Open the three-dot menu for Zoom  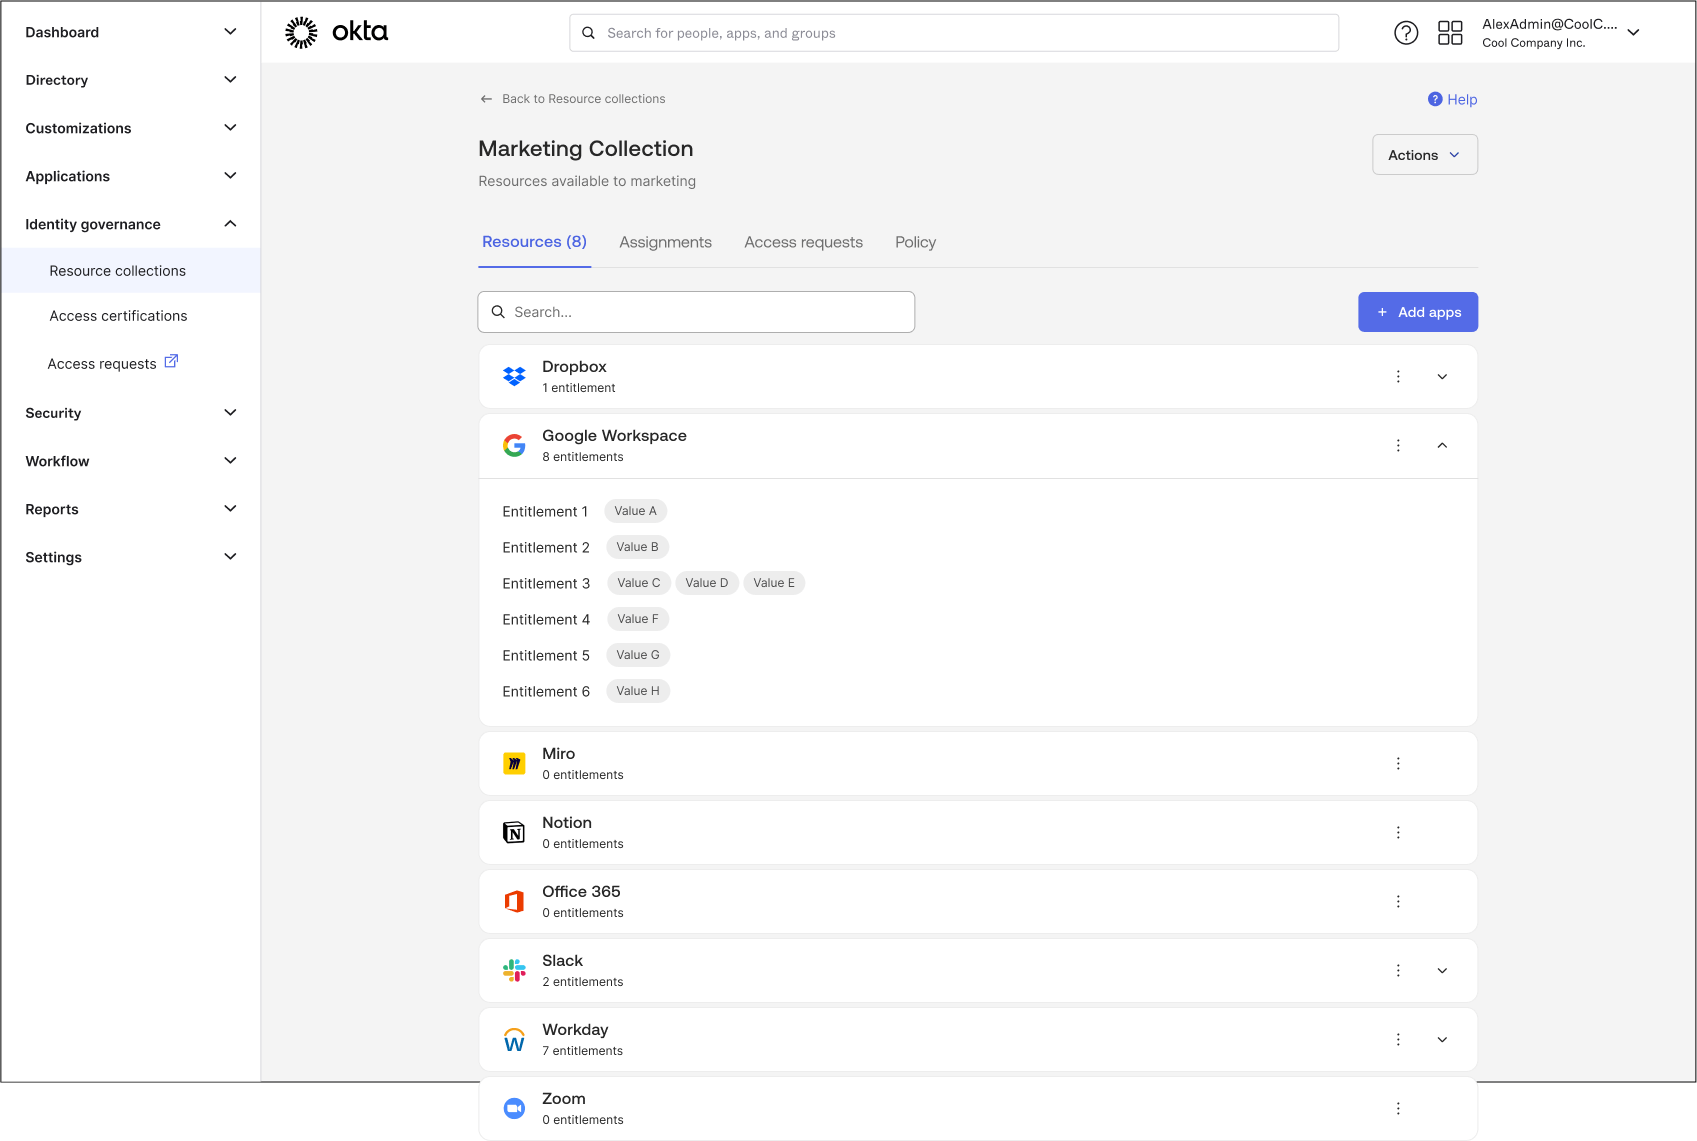(x=1398, y=1108)
